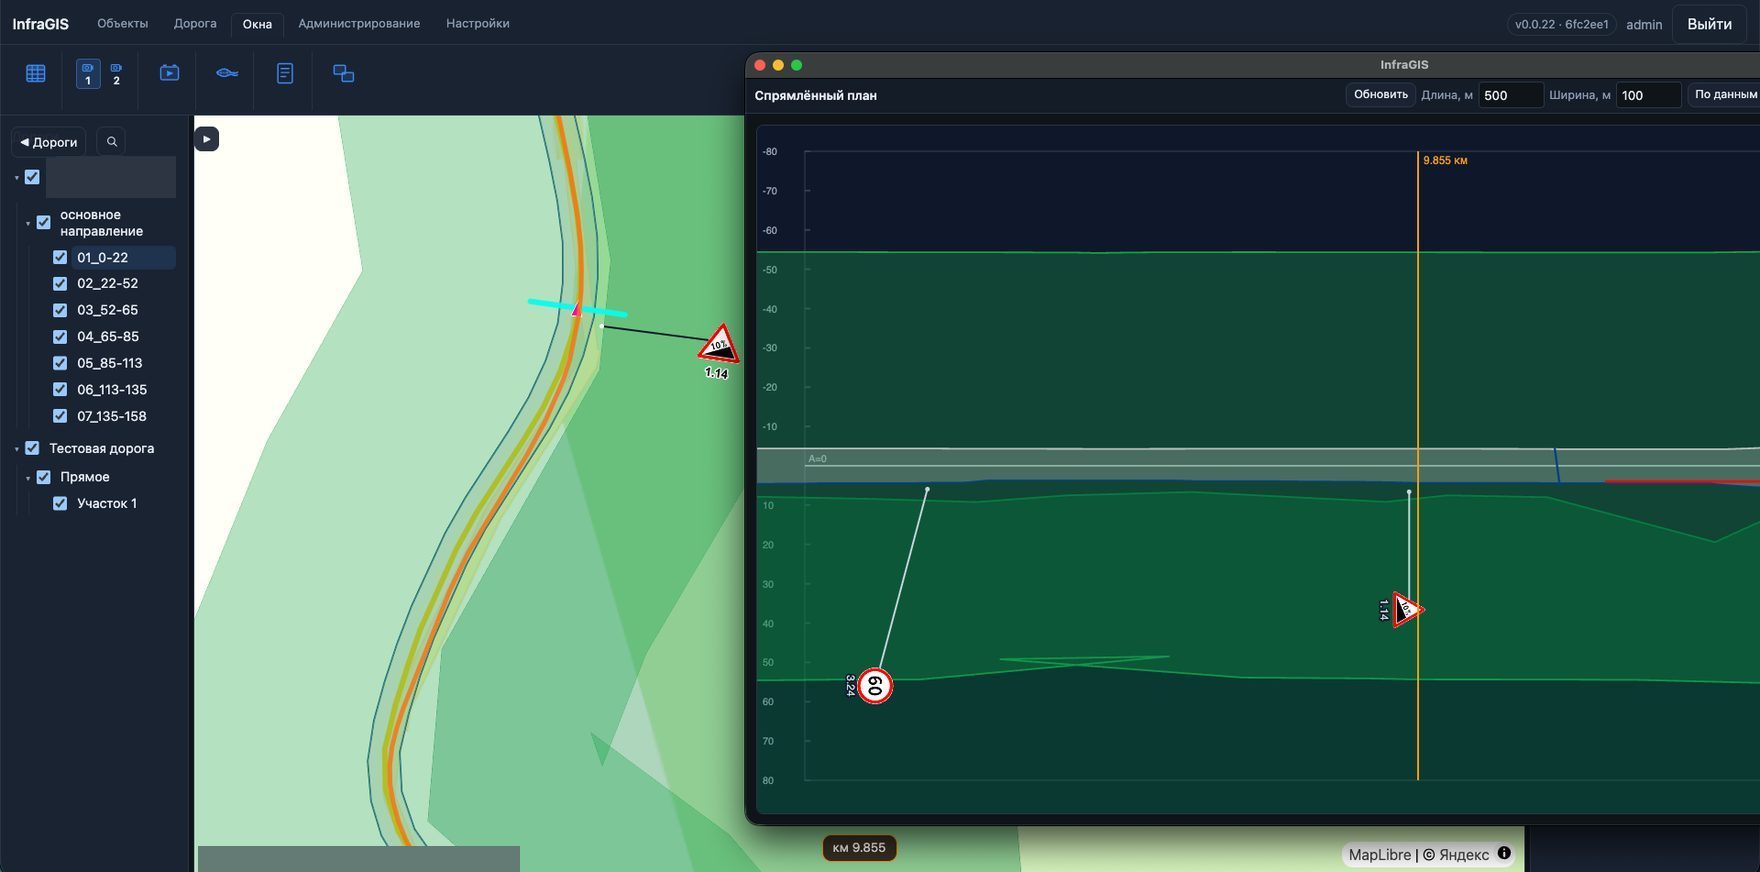
Task: Open the Настройки menu
Action: click(478, 23)
